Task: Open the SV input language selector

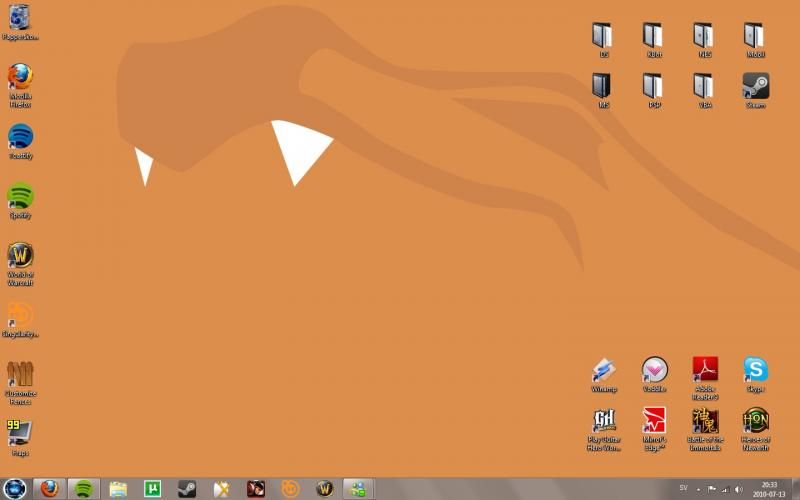Action: coord(683,489)
